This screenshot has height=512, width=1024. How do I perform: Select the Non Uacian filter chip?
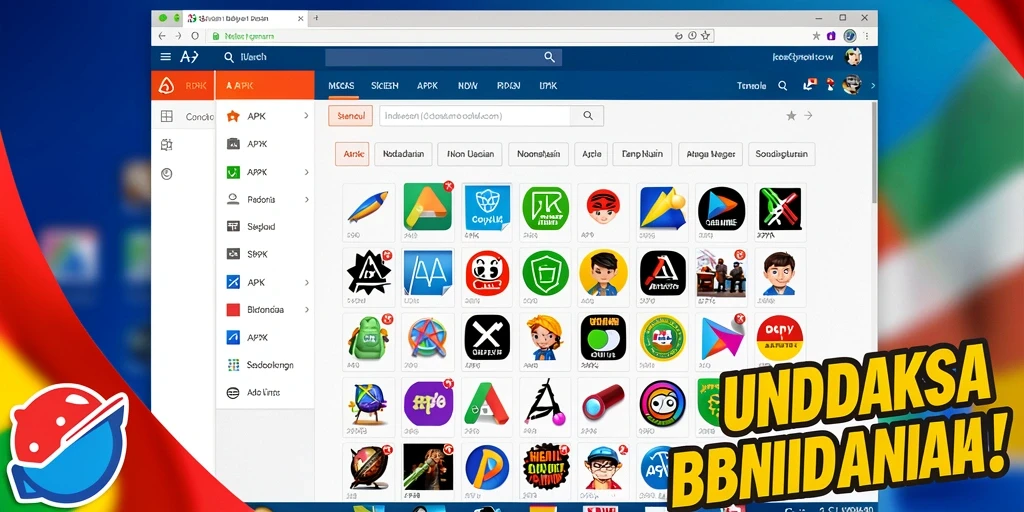click(x=470, y=154)
